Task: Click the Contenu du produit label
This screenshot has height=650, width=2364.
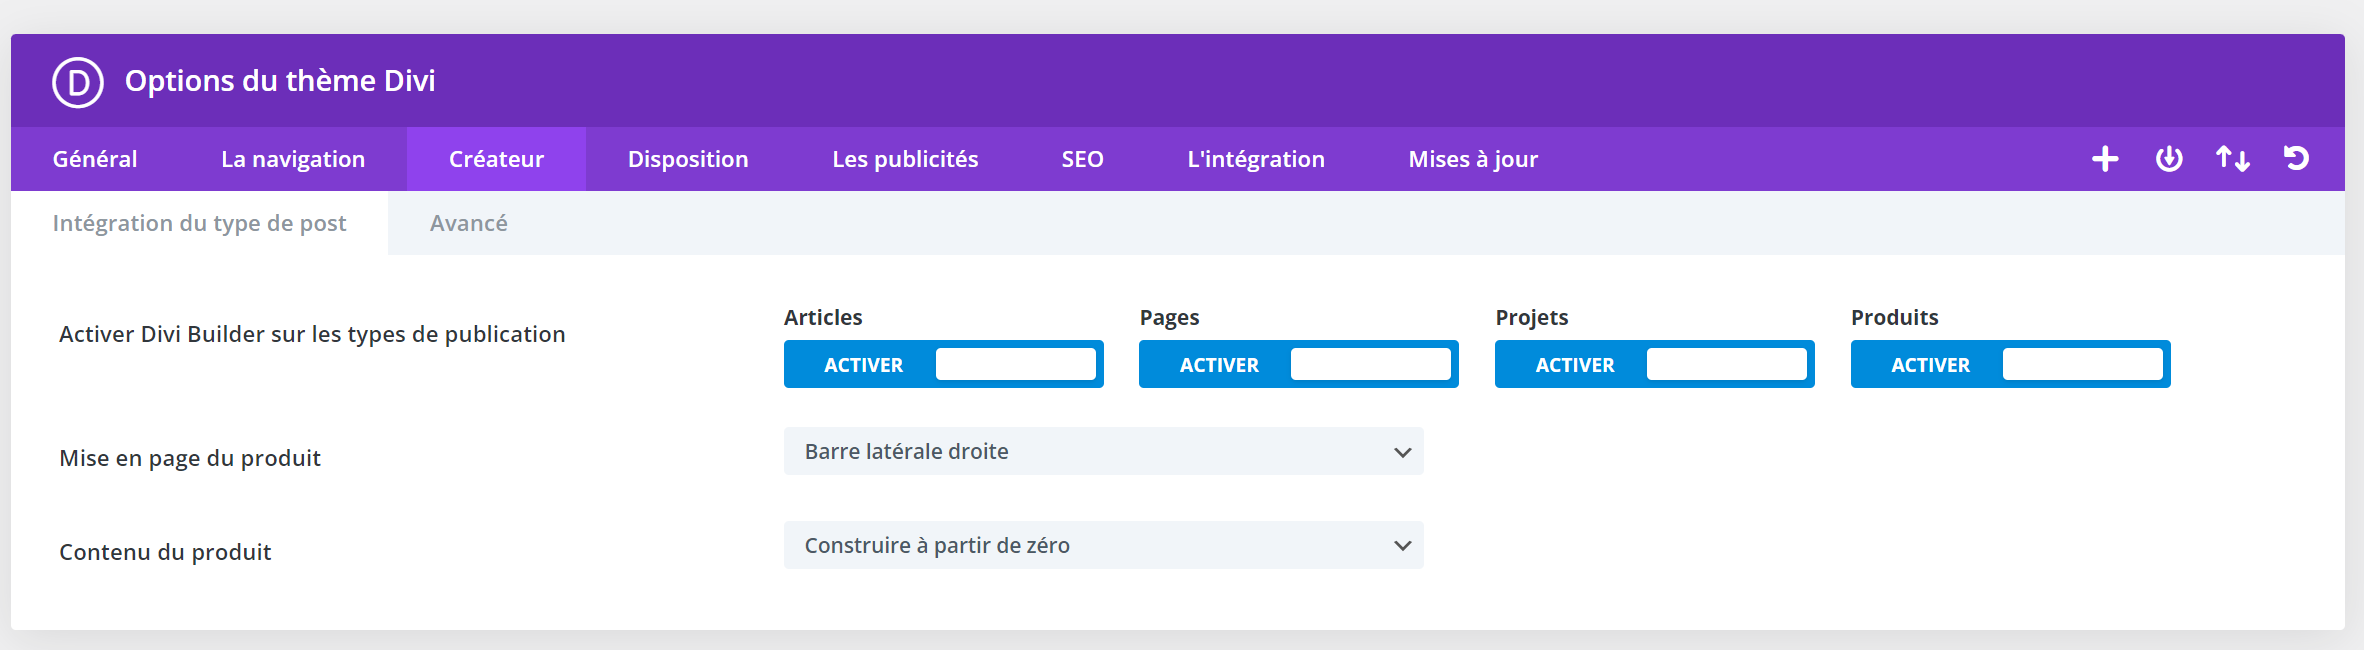Action: coord(165,552)
